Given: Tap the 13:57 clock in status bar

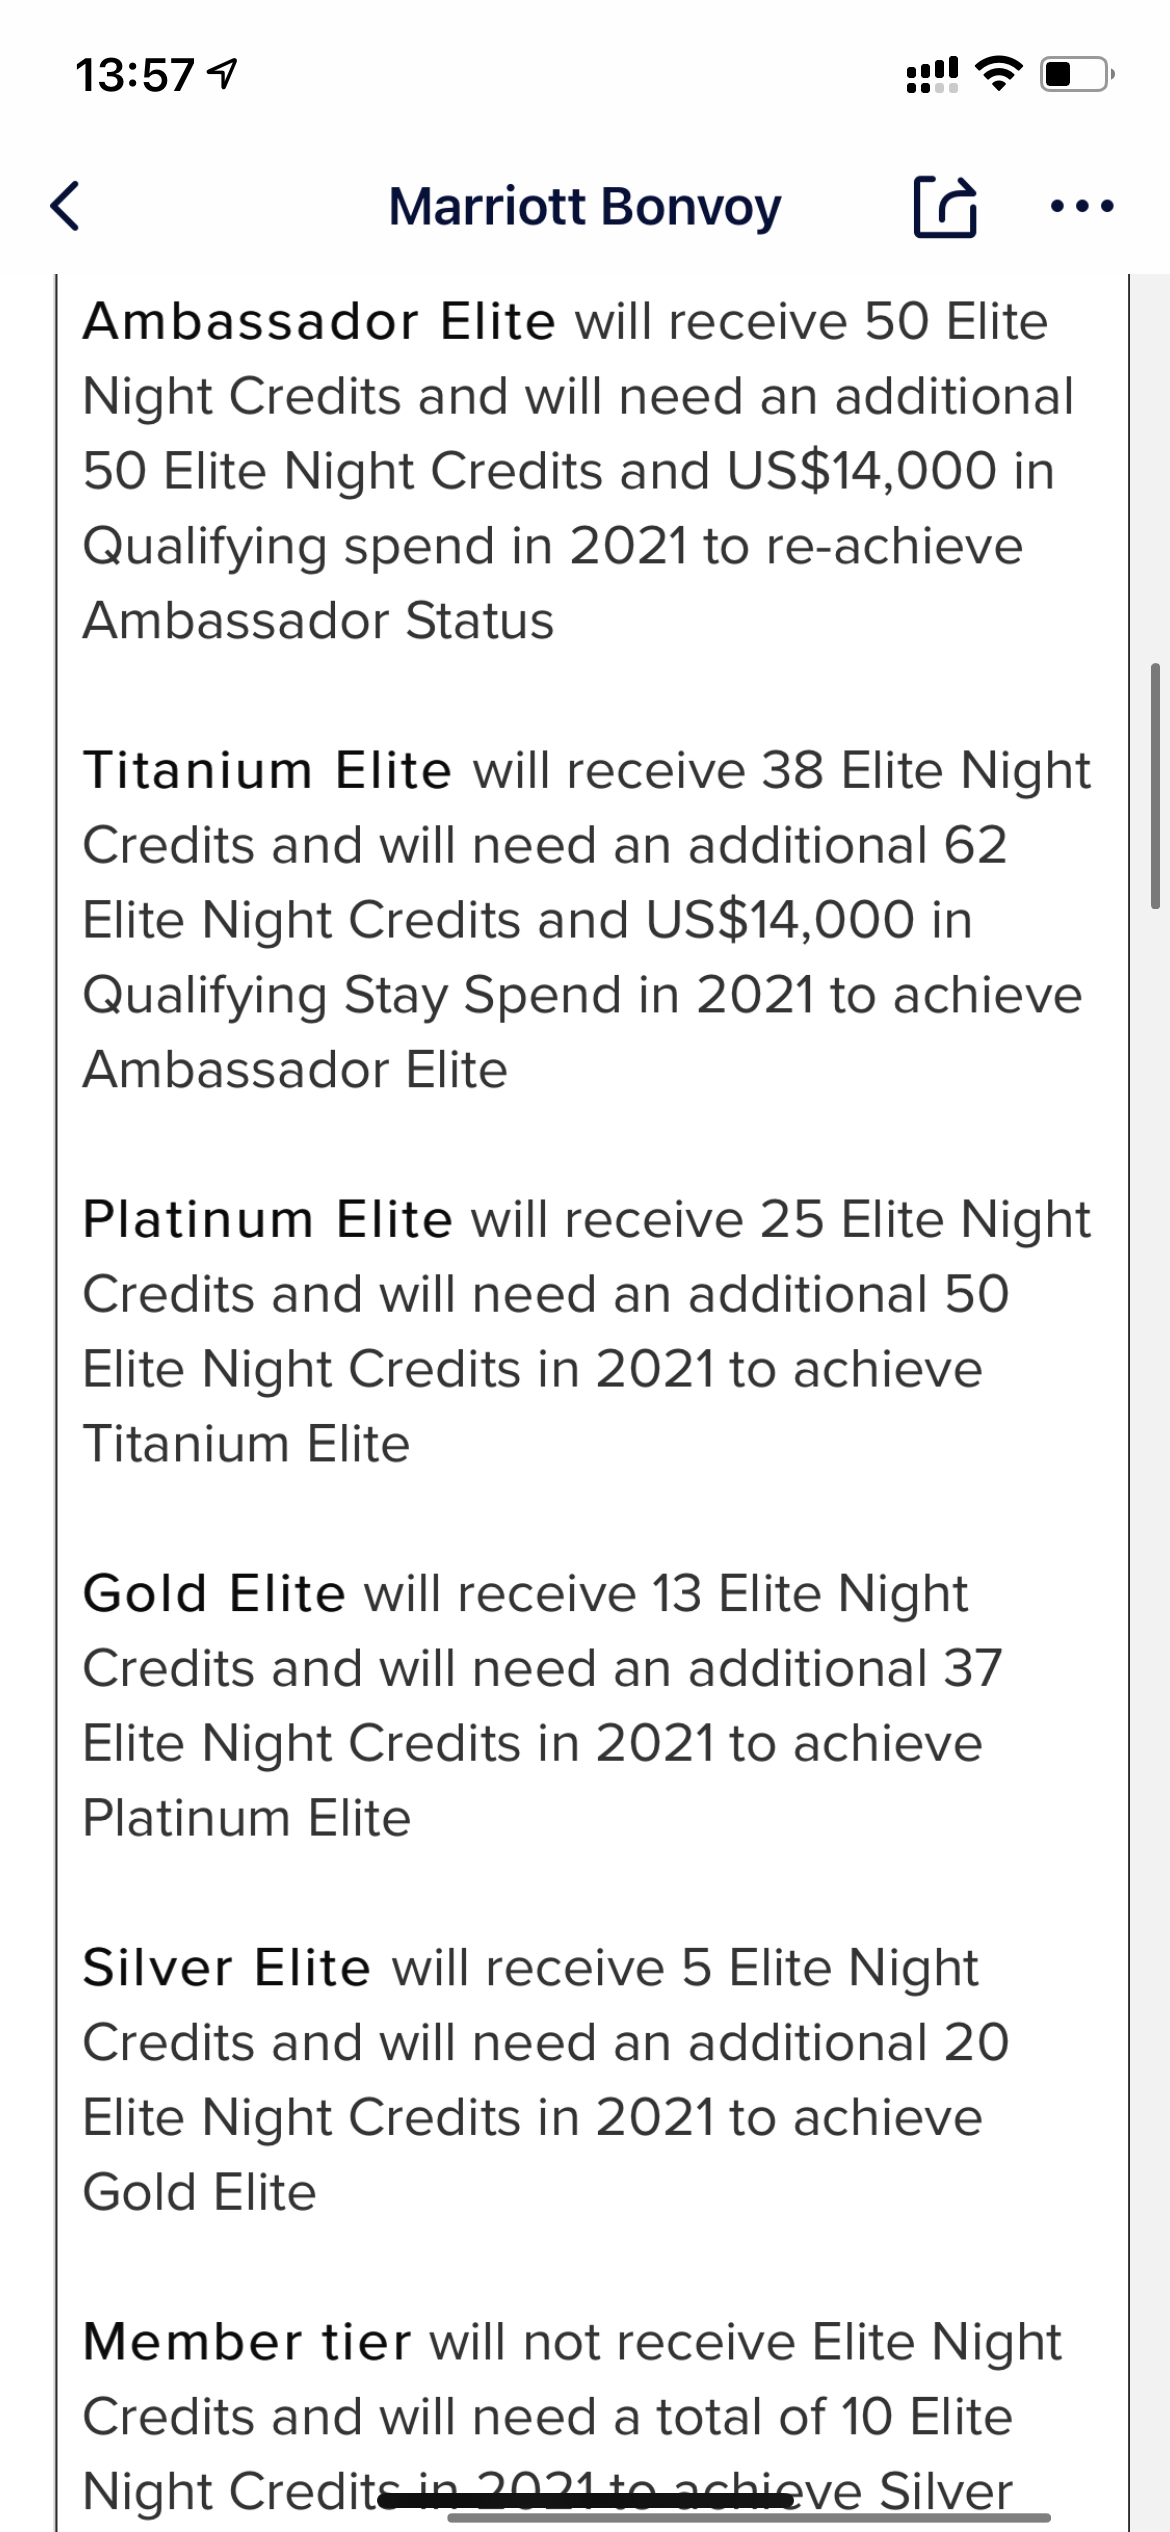Looking at the screenshot, I should pos(134,76).
